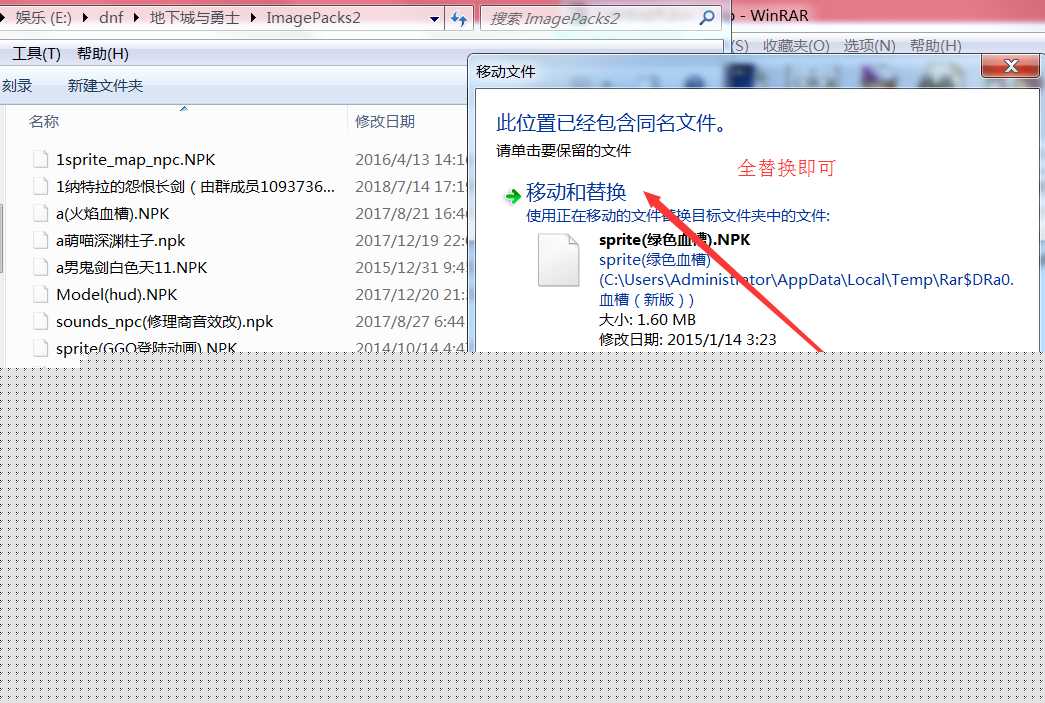Click the 2016/4/13 date of 1sprite_map_npc.NPK
Image resolution: width=1045 pixels, height=703 pixels.
[x=412, y=160]
